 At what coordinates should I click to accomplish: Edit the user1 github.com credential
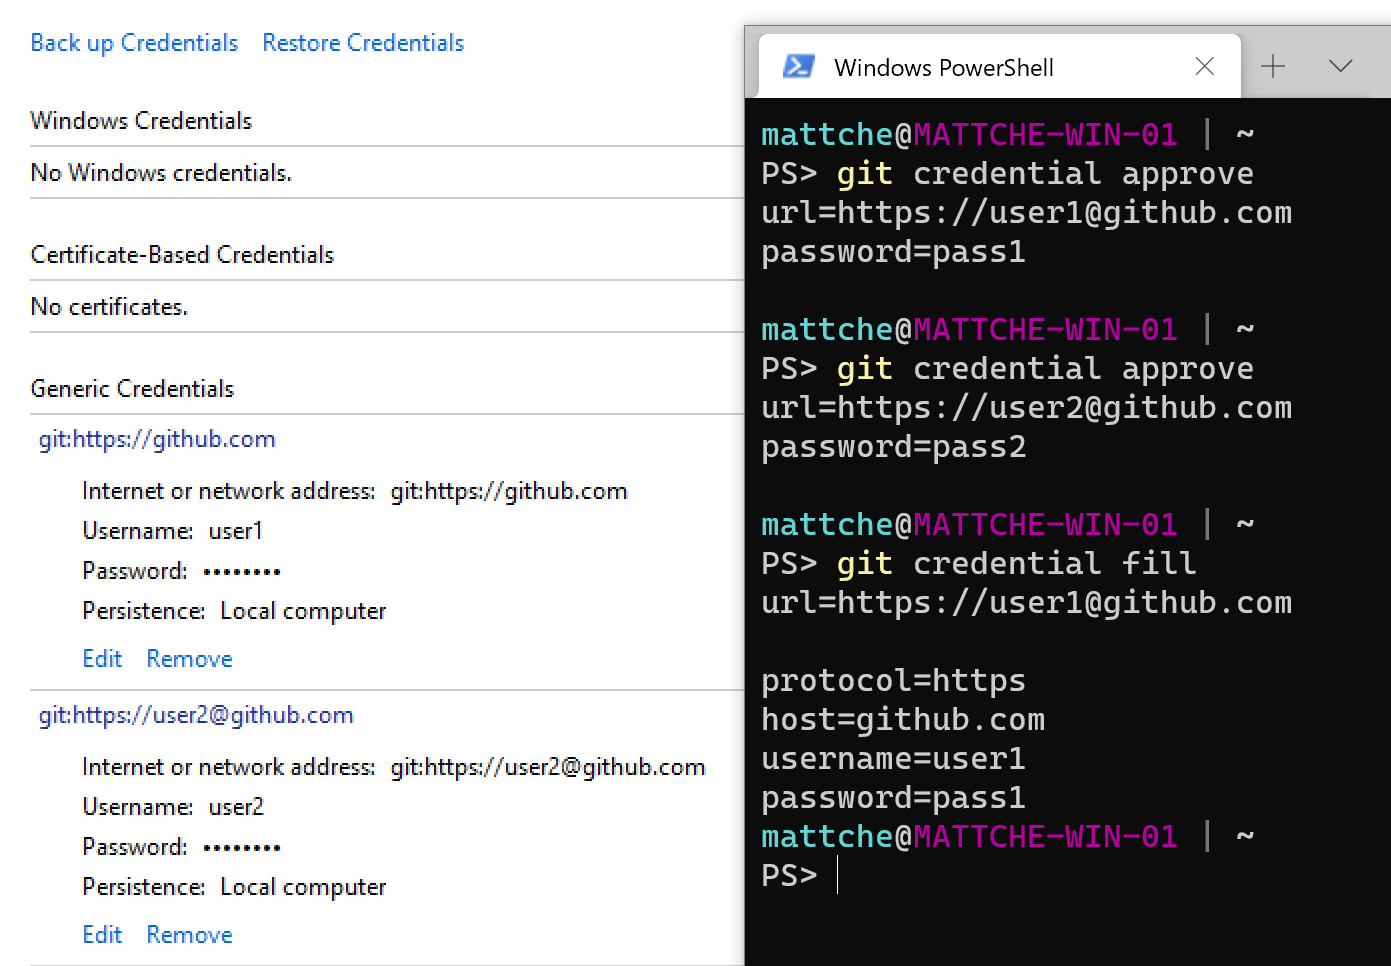click(102, 658)
